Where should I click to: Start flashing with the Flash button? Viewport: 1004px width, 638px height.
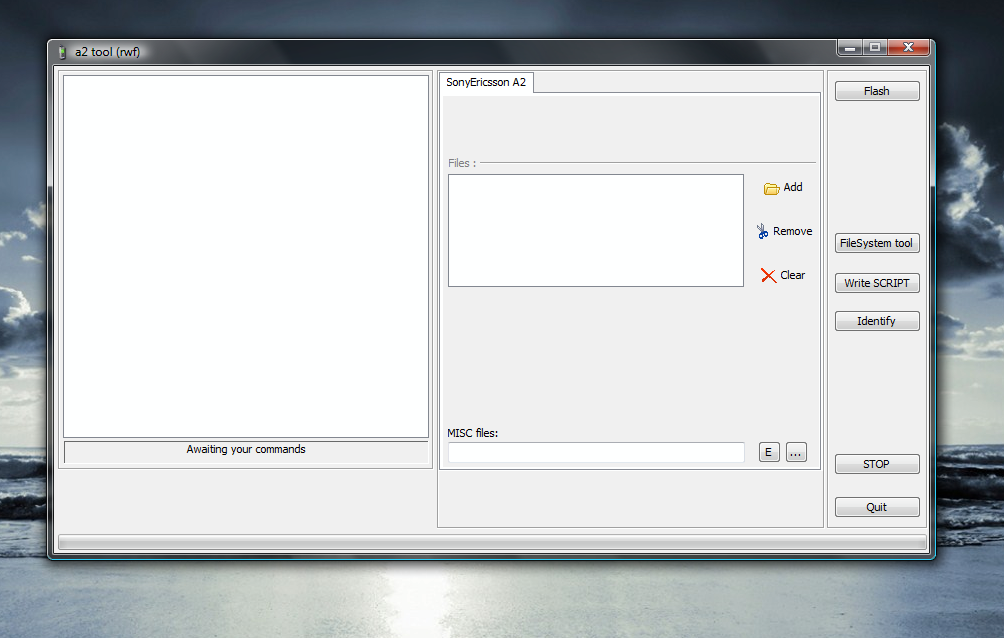point(877,91)
